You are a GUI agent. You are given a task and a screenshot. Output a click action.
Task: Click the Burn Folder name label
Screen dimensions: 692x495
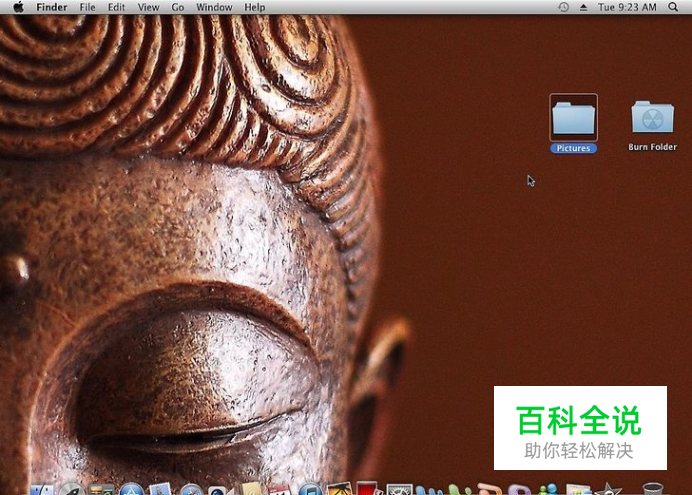coord(652,147)
